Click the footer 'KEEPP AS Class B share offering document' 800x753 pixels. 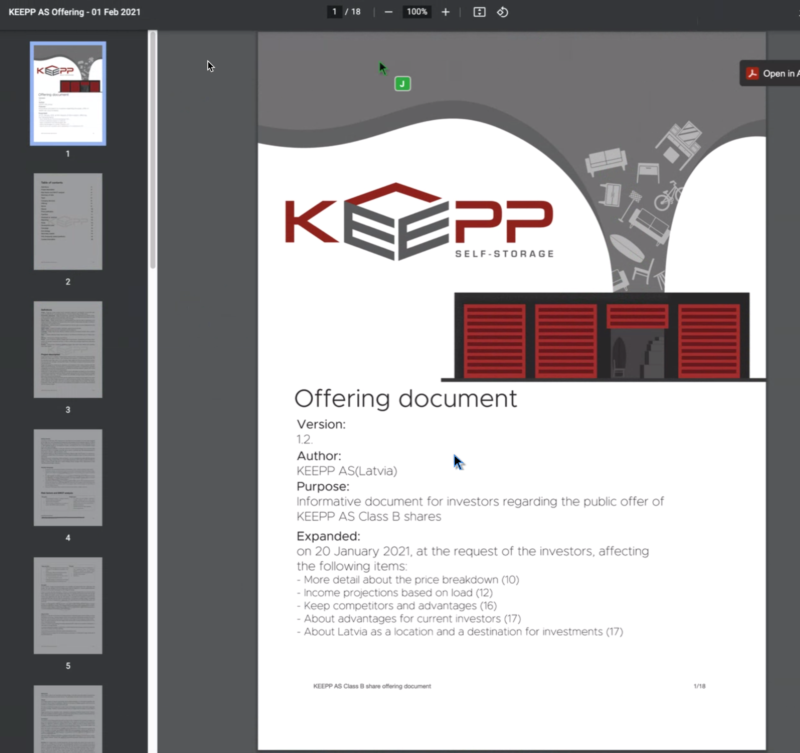pyautogui.click(x=372, y=686)
